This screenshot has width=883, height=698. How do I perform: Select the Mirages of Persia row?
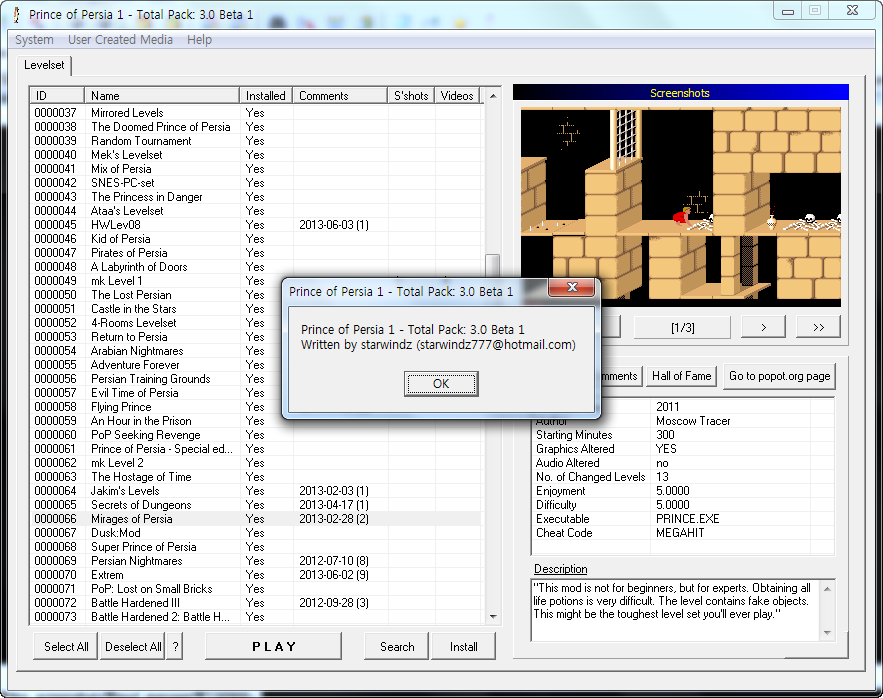(256, 519)
